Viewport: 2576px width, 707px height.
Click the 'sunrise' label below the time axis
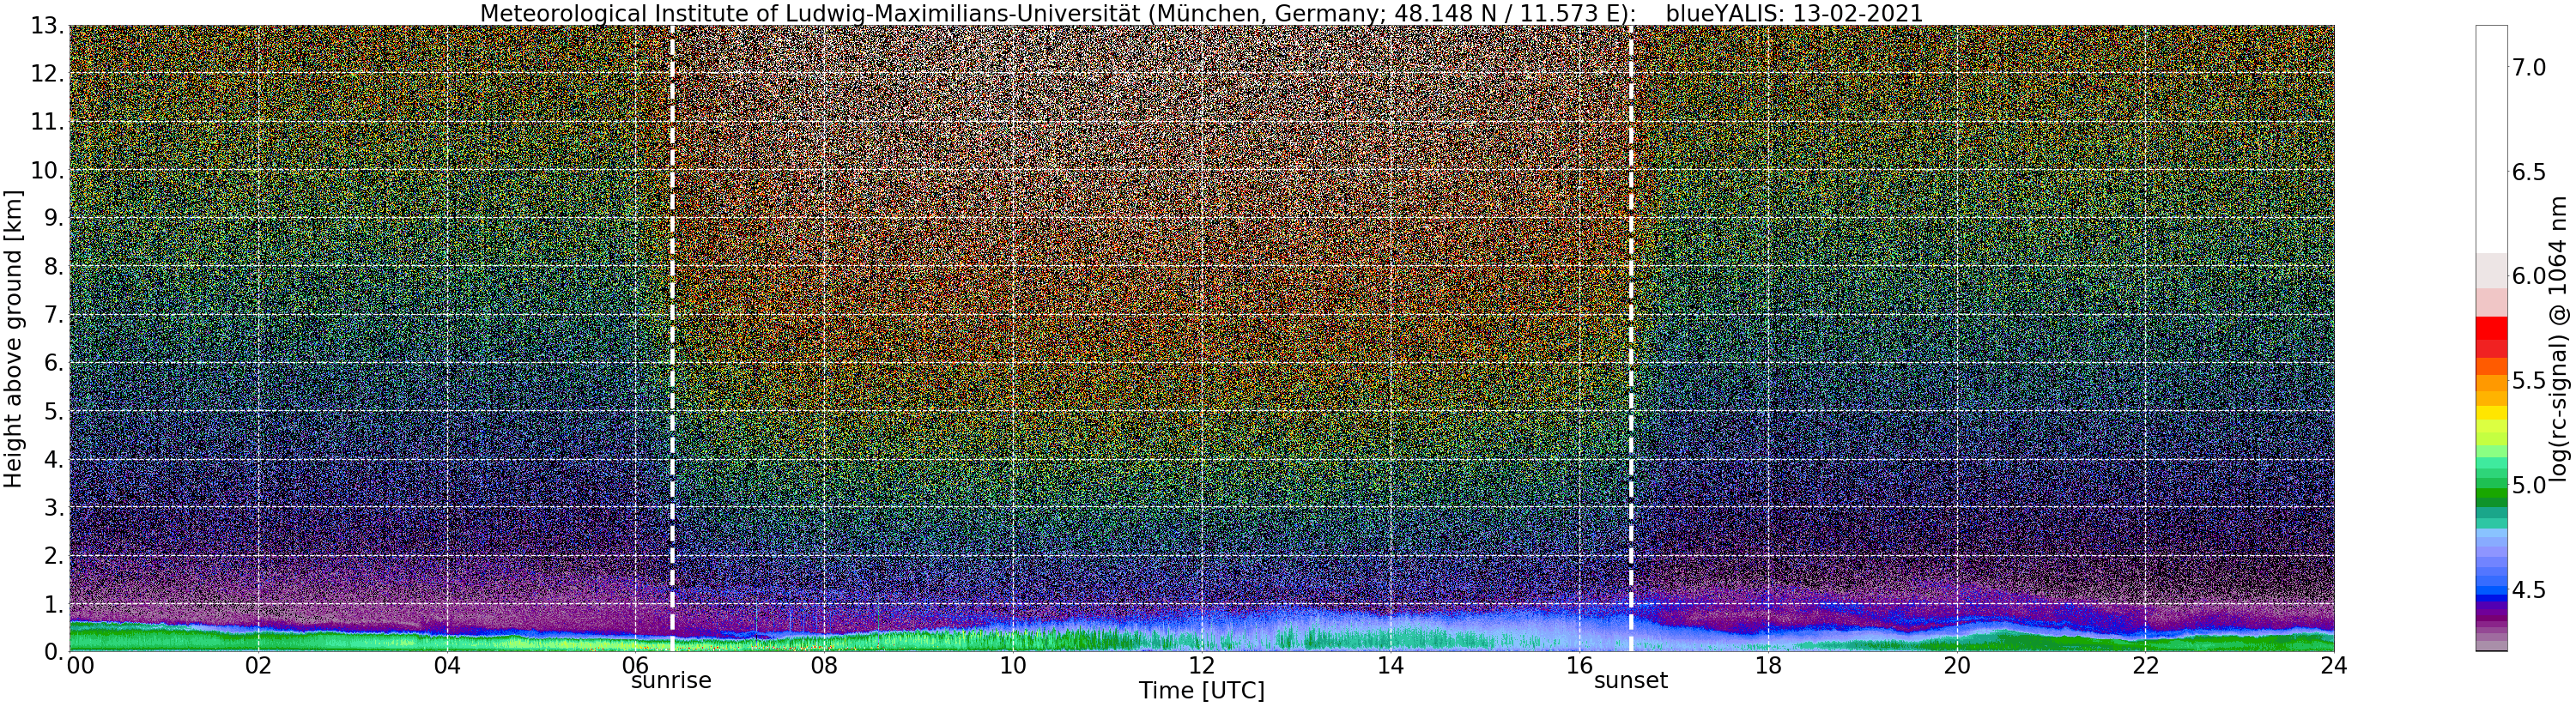pos(671,681)
